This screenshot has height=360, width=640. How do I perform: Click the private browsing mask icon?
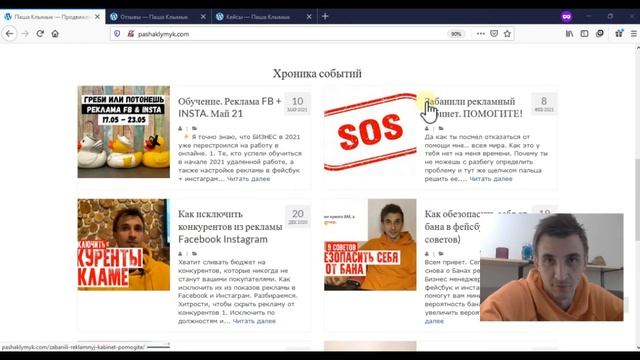pos(567,17)
